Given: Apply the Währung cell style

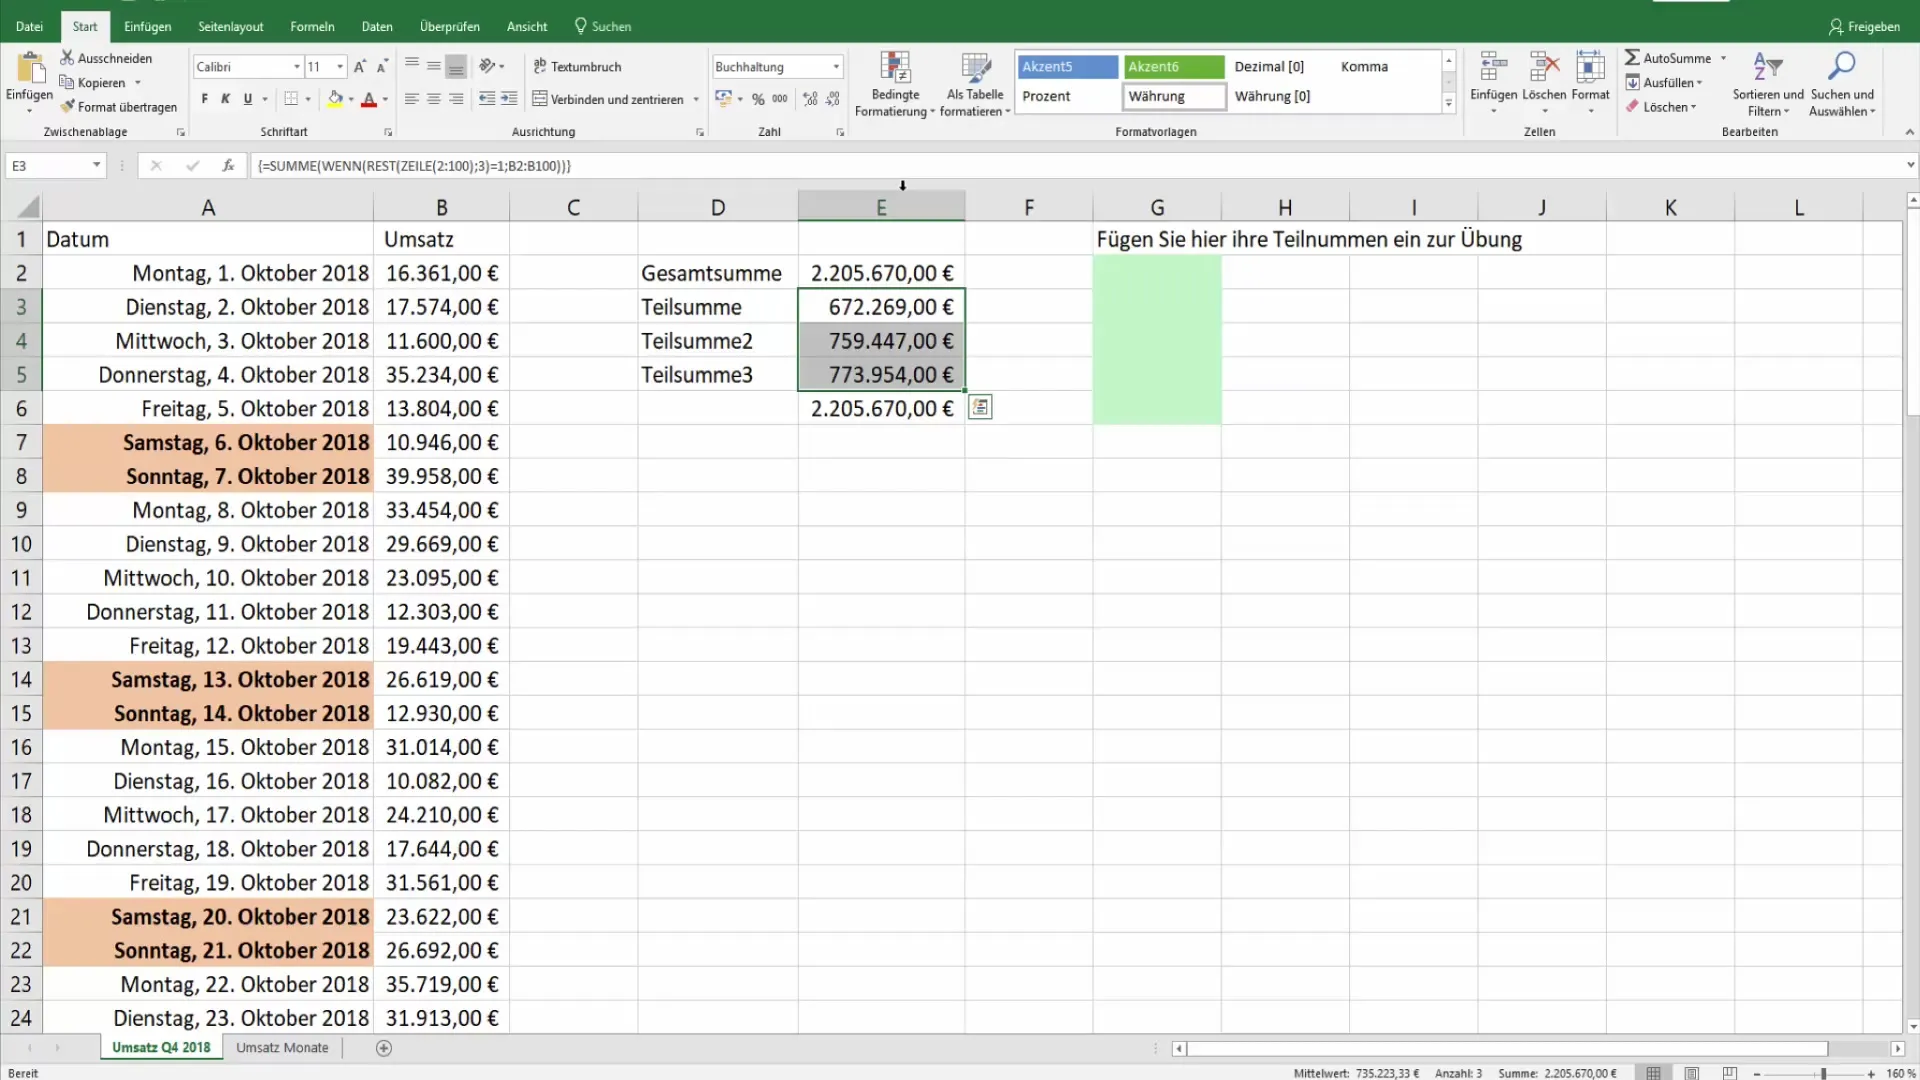Looking at the screenshot, I should 1174,96.
